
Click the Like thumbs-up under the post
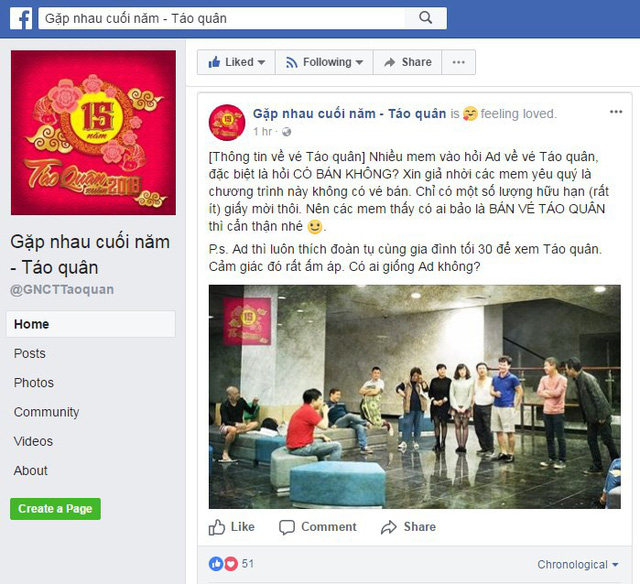(x=217, y=527)
